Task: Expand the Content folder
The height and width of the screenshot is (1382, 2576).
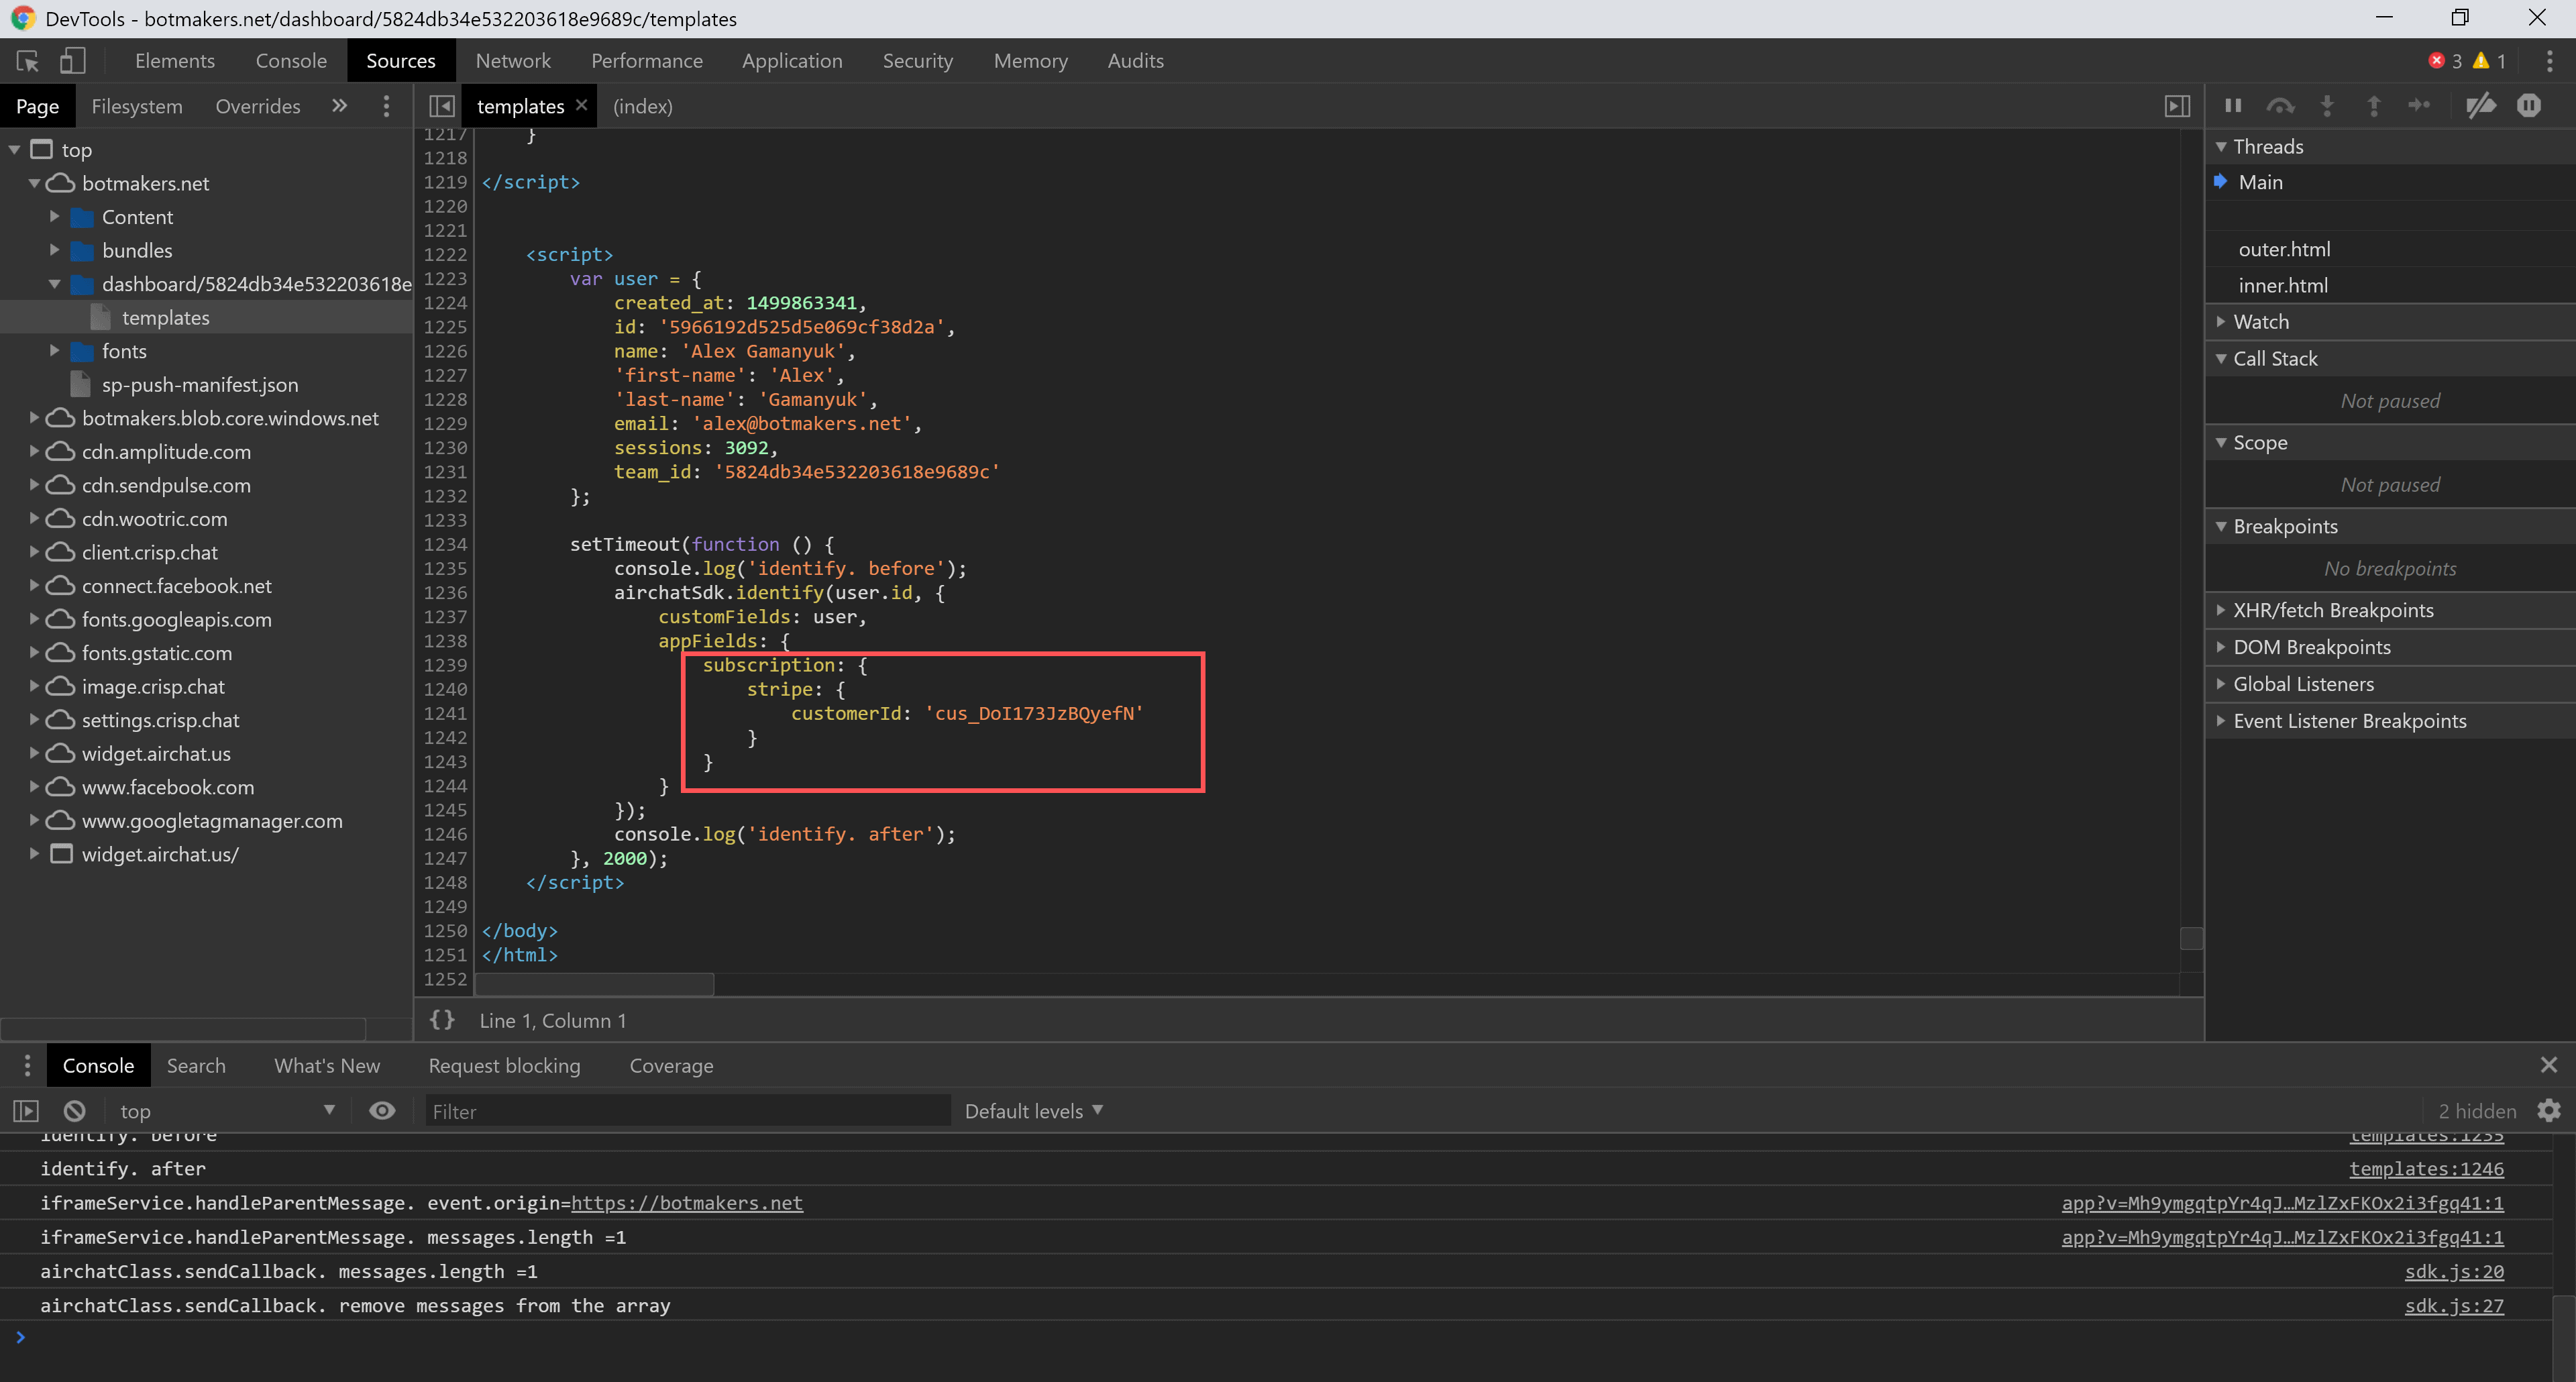Action: pyautogui.click(x=54, y=217)
